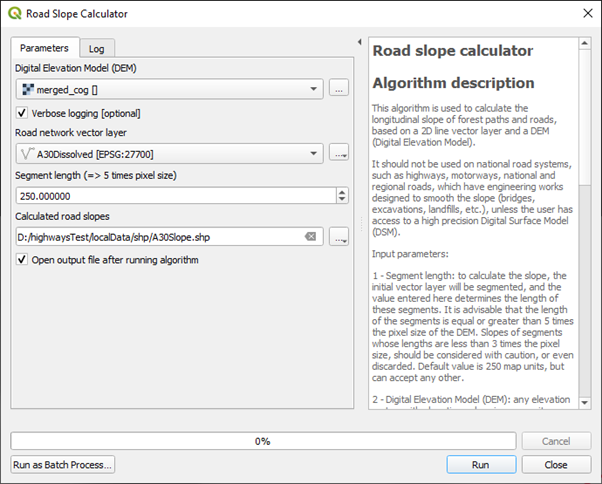Click the Segment length spinner arrows
The image size is (602, 484).
tap(343, 195)
